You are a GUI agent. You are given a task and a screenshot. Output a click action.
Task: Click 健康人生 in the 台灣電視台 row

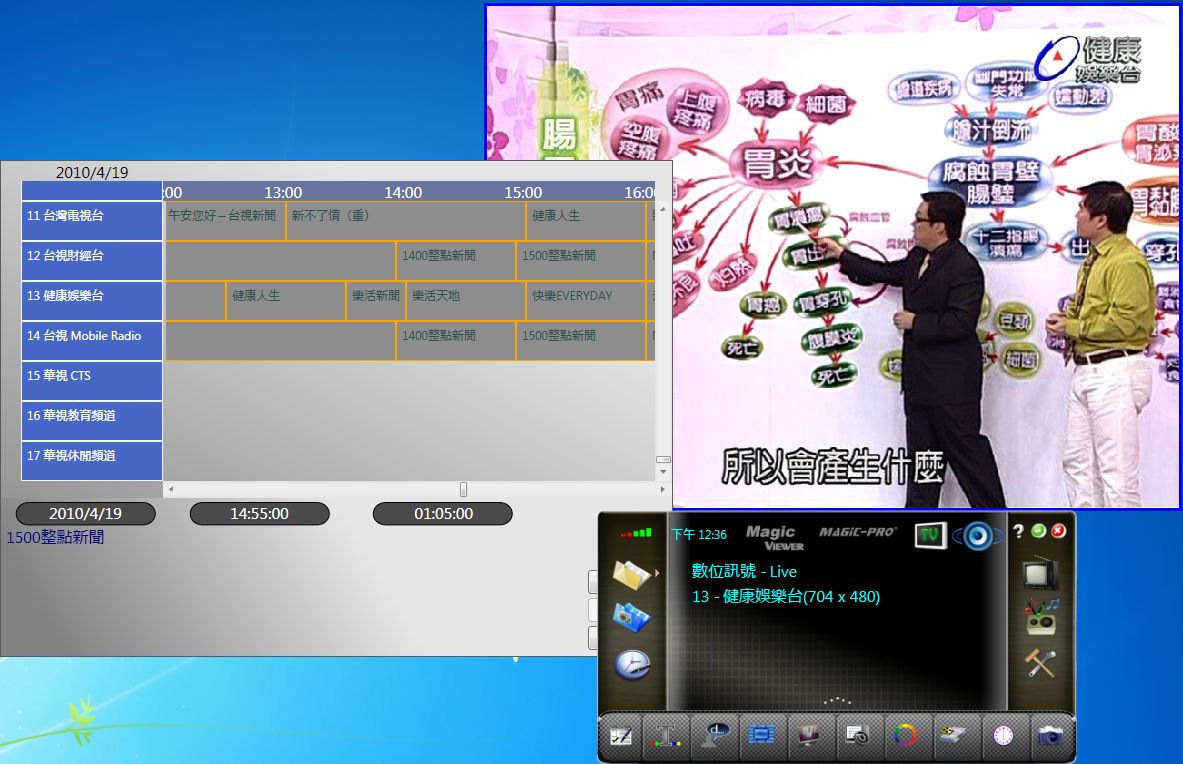pos(585,221)
